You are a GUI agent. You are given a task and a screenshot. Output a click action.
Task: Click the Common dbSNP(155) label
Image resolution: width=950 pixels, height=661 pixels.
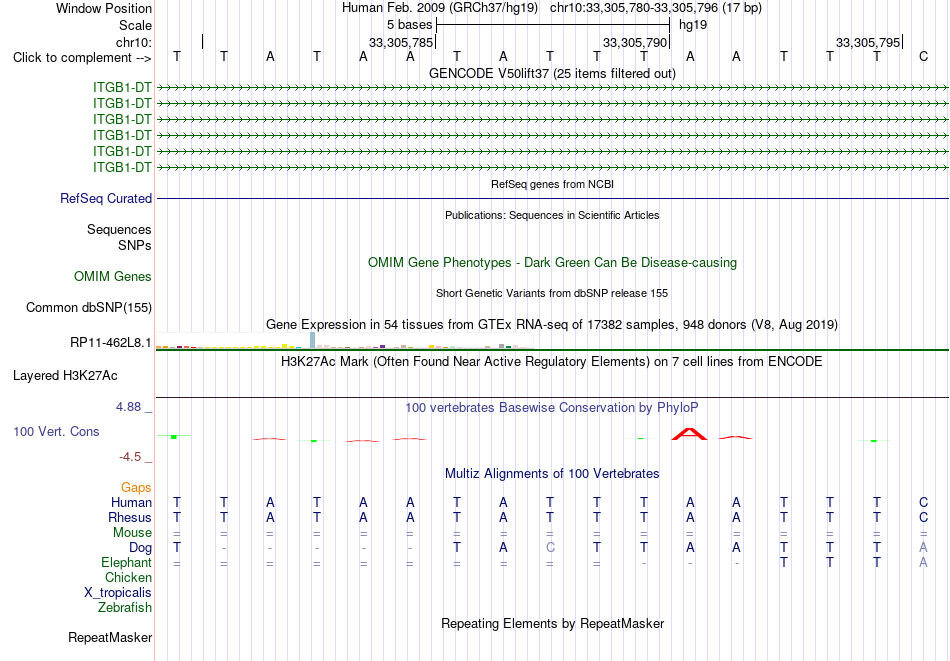pos(89,308)
